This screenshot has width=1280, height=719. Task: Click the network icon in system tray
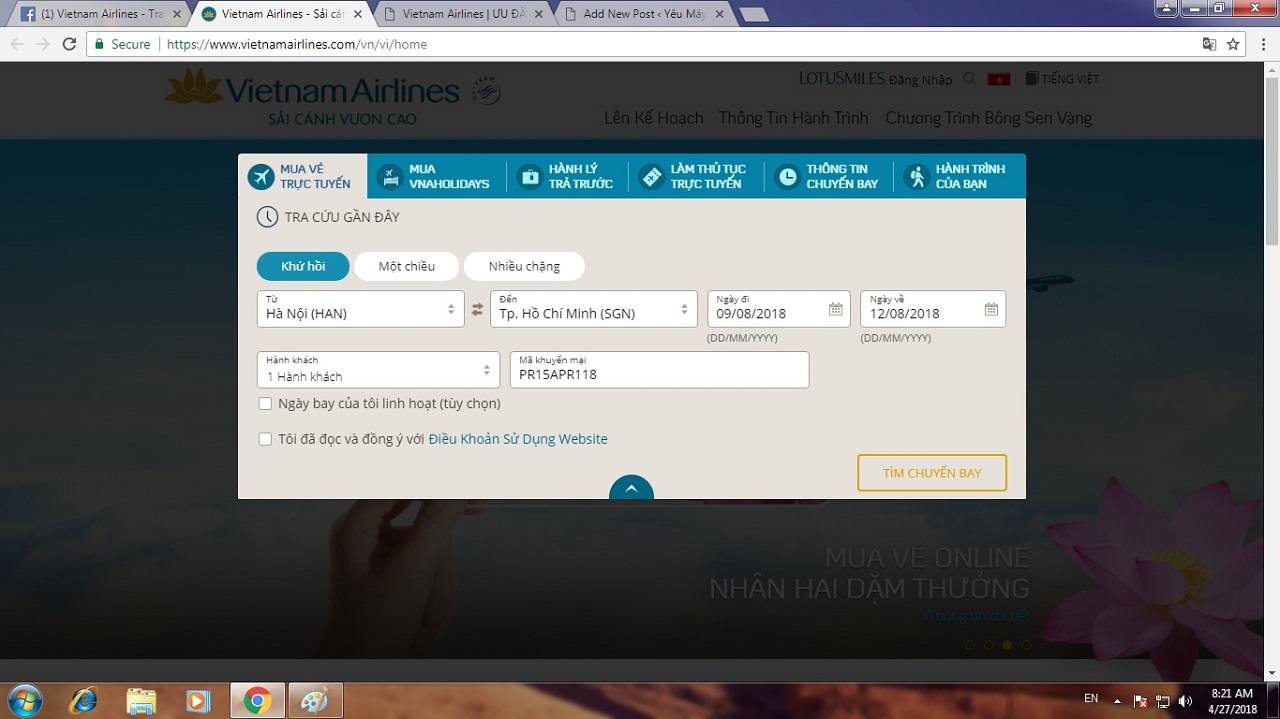coord(1163,701)
